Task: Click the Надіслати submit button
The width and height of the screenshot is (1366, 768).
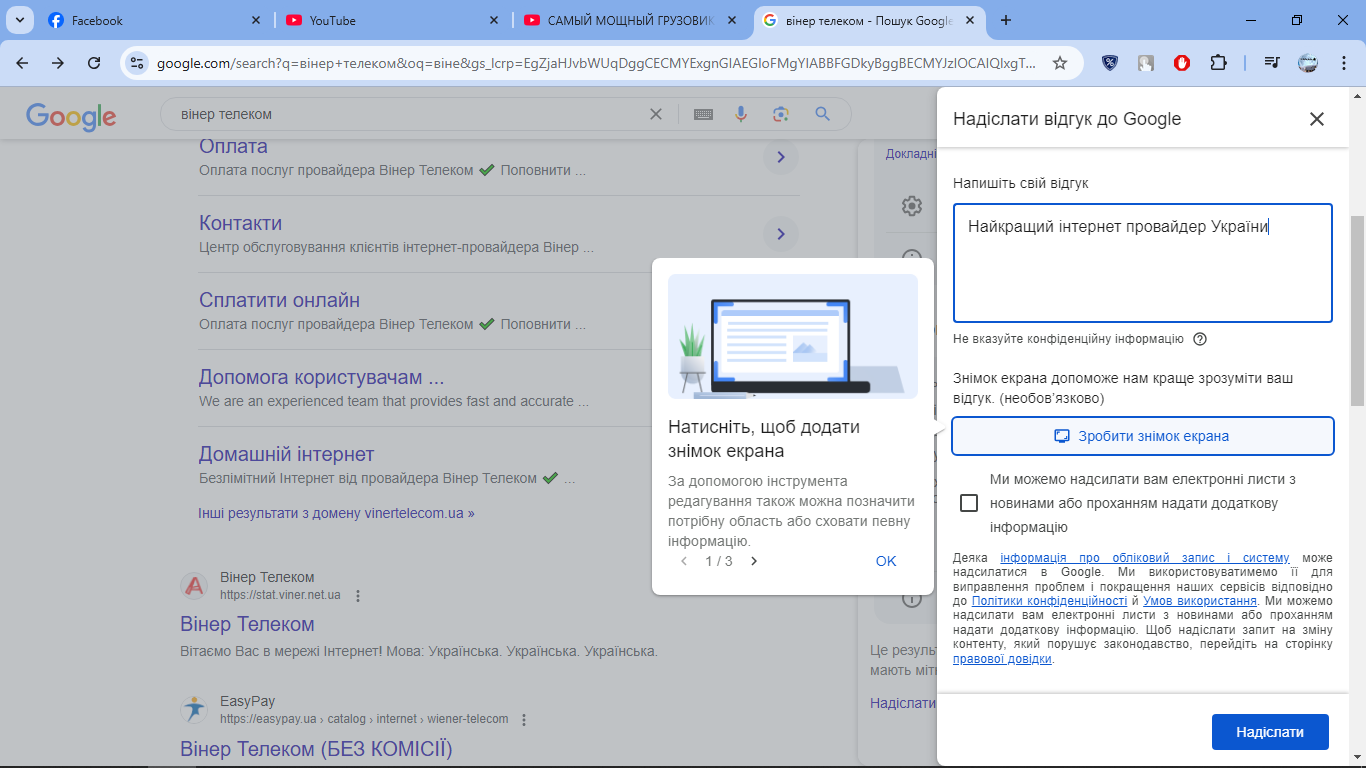Action: (1270, 732)
